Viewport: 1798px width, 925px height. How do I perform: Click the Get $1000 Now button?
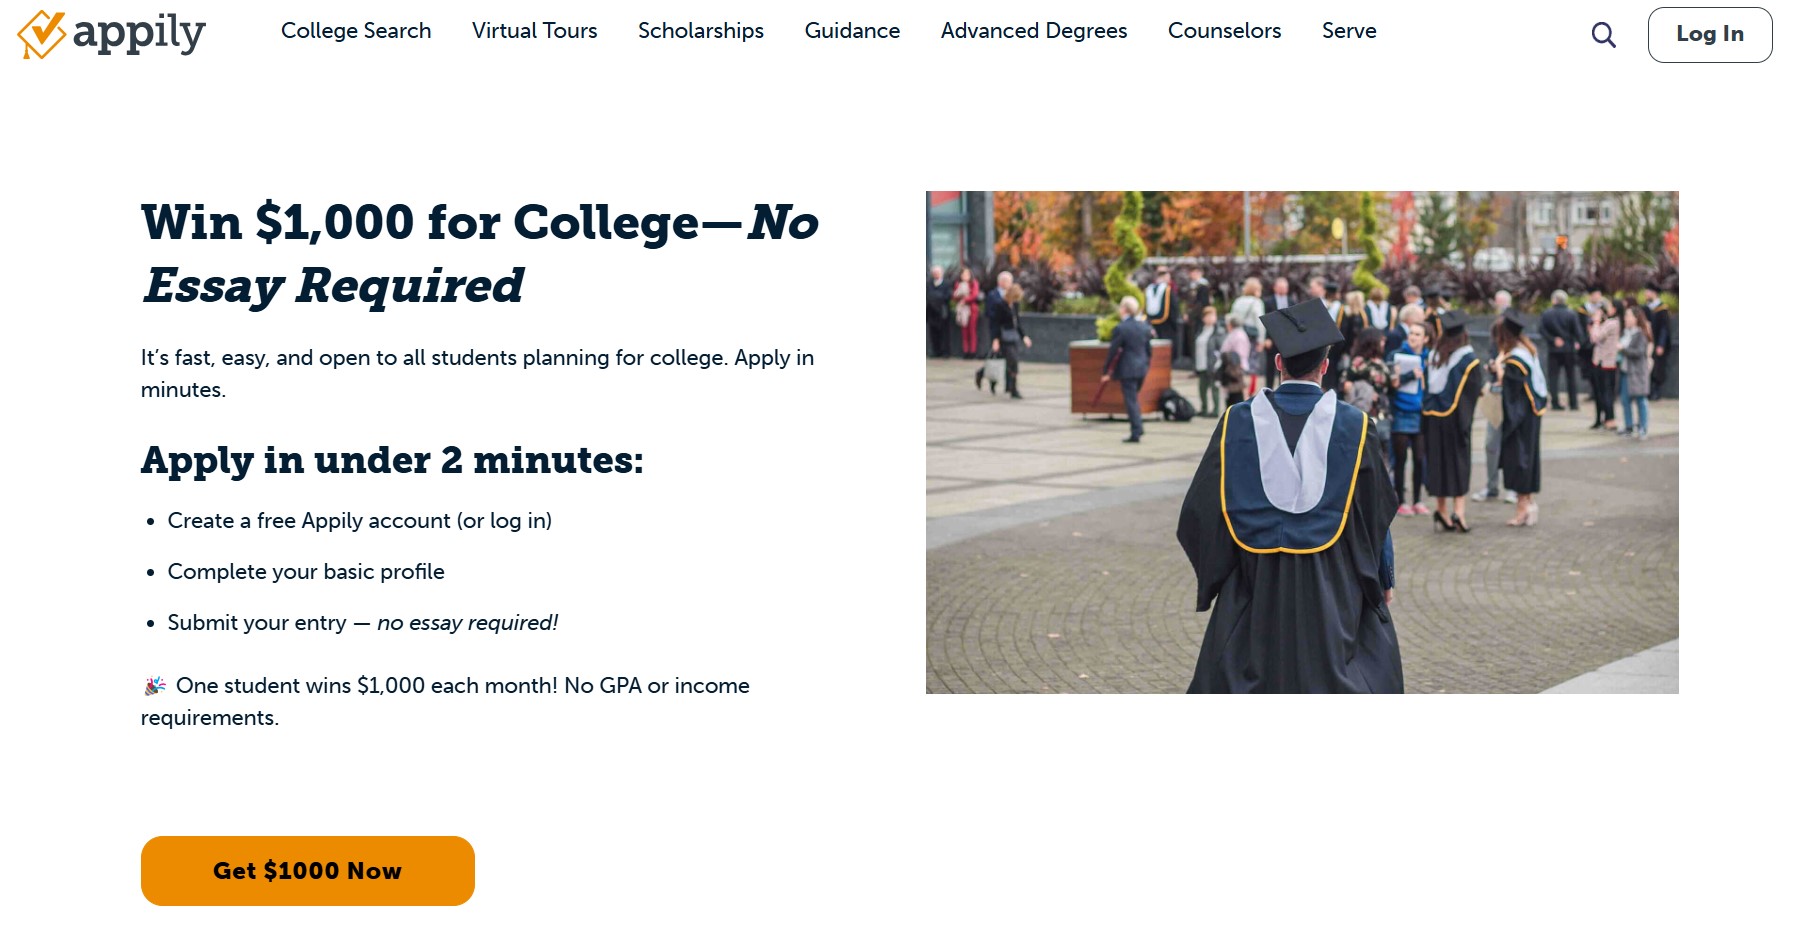(307, 870)
